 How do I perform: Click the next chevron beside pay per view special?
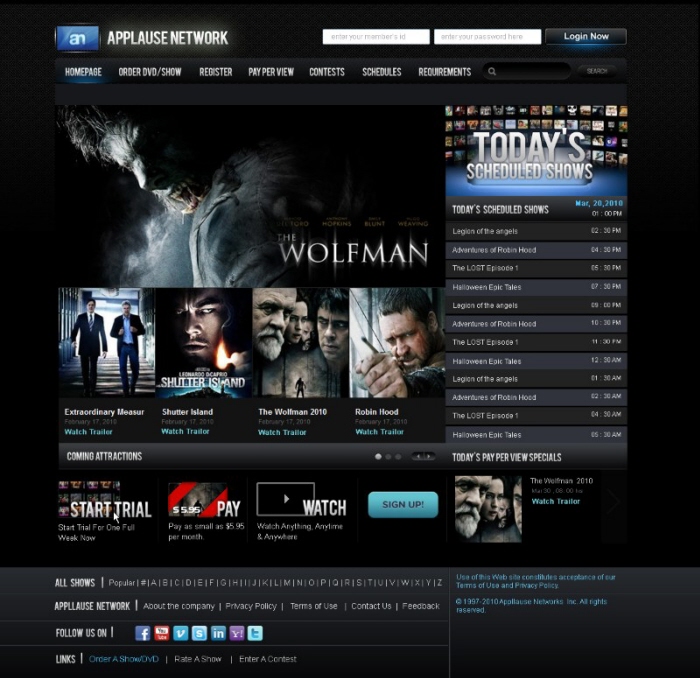point(614,502)
